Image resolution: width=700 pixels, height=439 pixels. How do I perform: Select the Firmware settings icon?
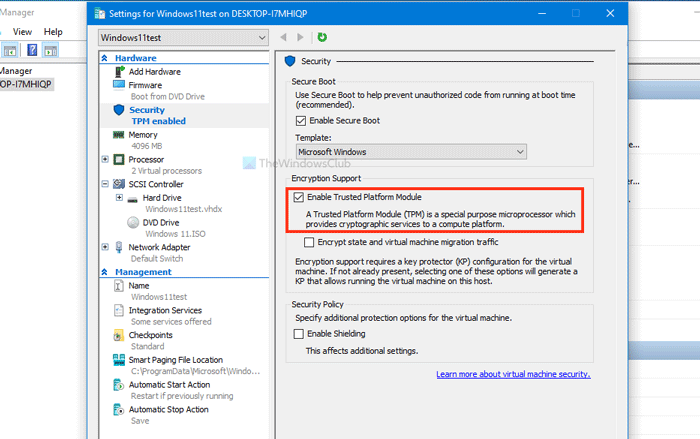click(x=118, y=86)
